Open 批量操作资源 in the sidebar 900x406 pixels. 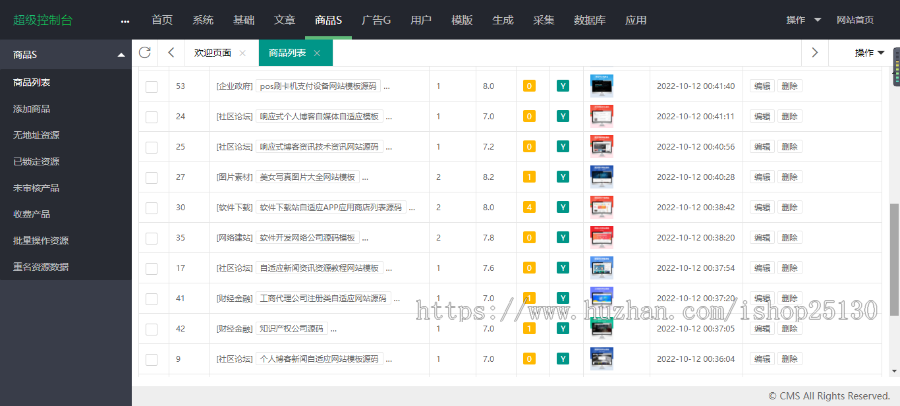click(41, 241)
